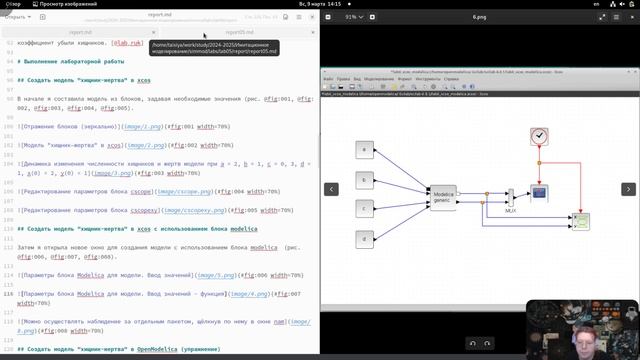Screen dimensions: 640x360
Task: Click the '@lab_ruk' citation text
Action: [127, 43]
